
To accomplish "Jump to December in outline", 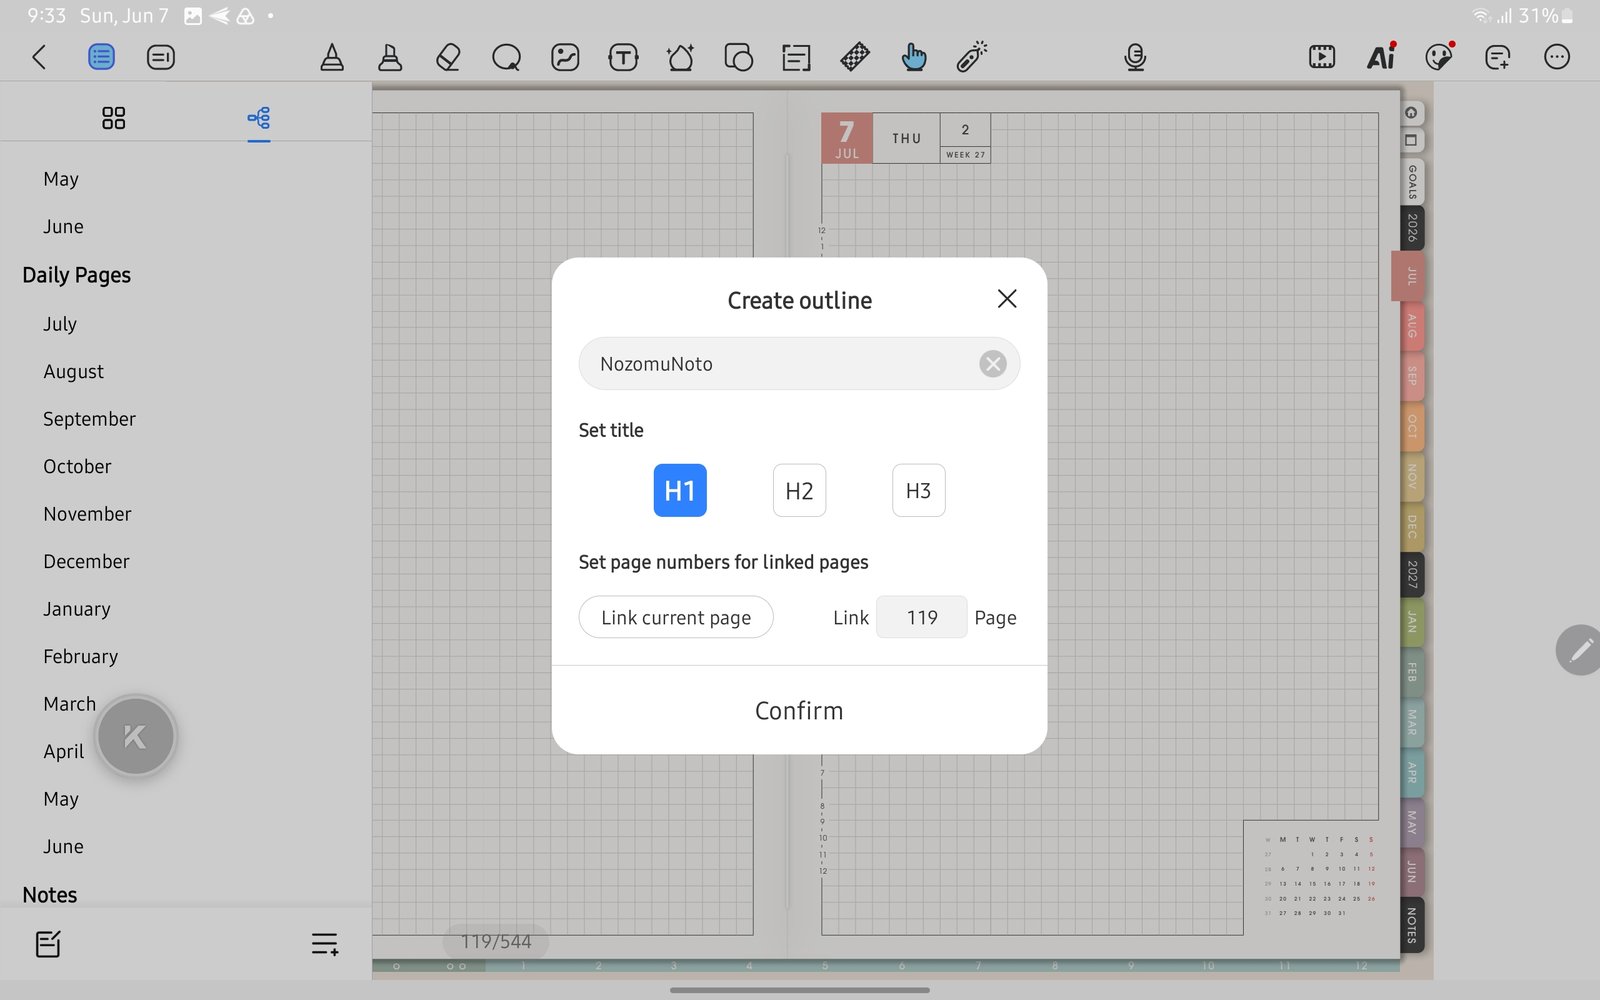I will click(86, 561).
